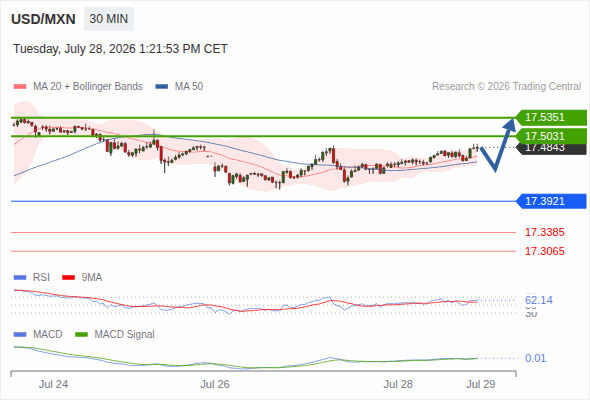The width and height of the screenshot is (590, 400).
Task: Select the 17.5031 green resistance label
Action: click(551, 136)
